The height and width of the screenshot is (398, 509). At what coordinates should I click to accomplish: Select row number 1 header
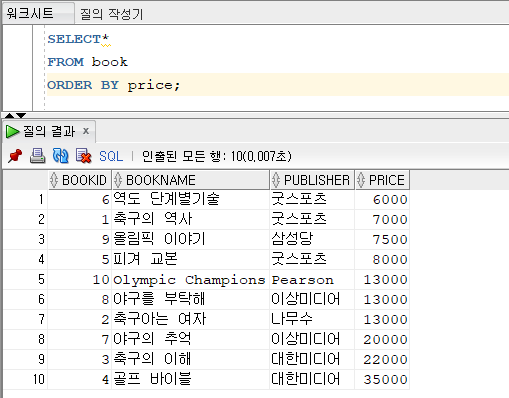pos(25,199)
